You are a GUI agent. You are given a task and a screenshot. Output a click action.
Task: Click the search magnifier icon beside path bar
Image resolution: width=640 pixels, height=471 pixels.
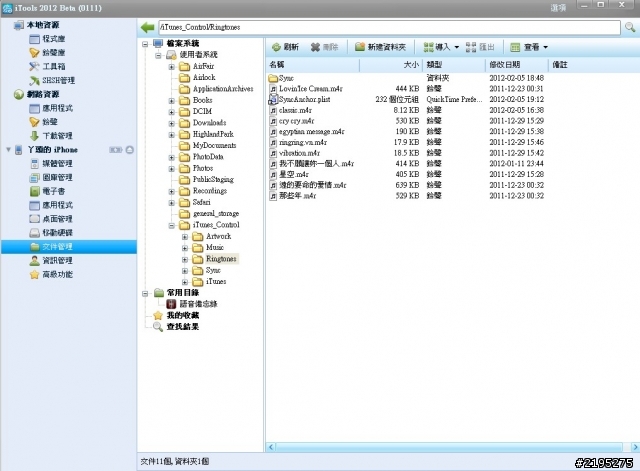pyautogui.click(x=630, y=27)
